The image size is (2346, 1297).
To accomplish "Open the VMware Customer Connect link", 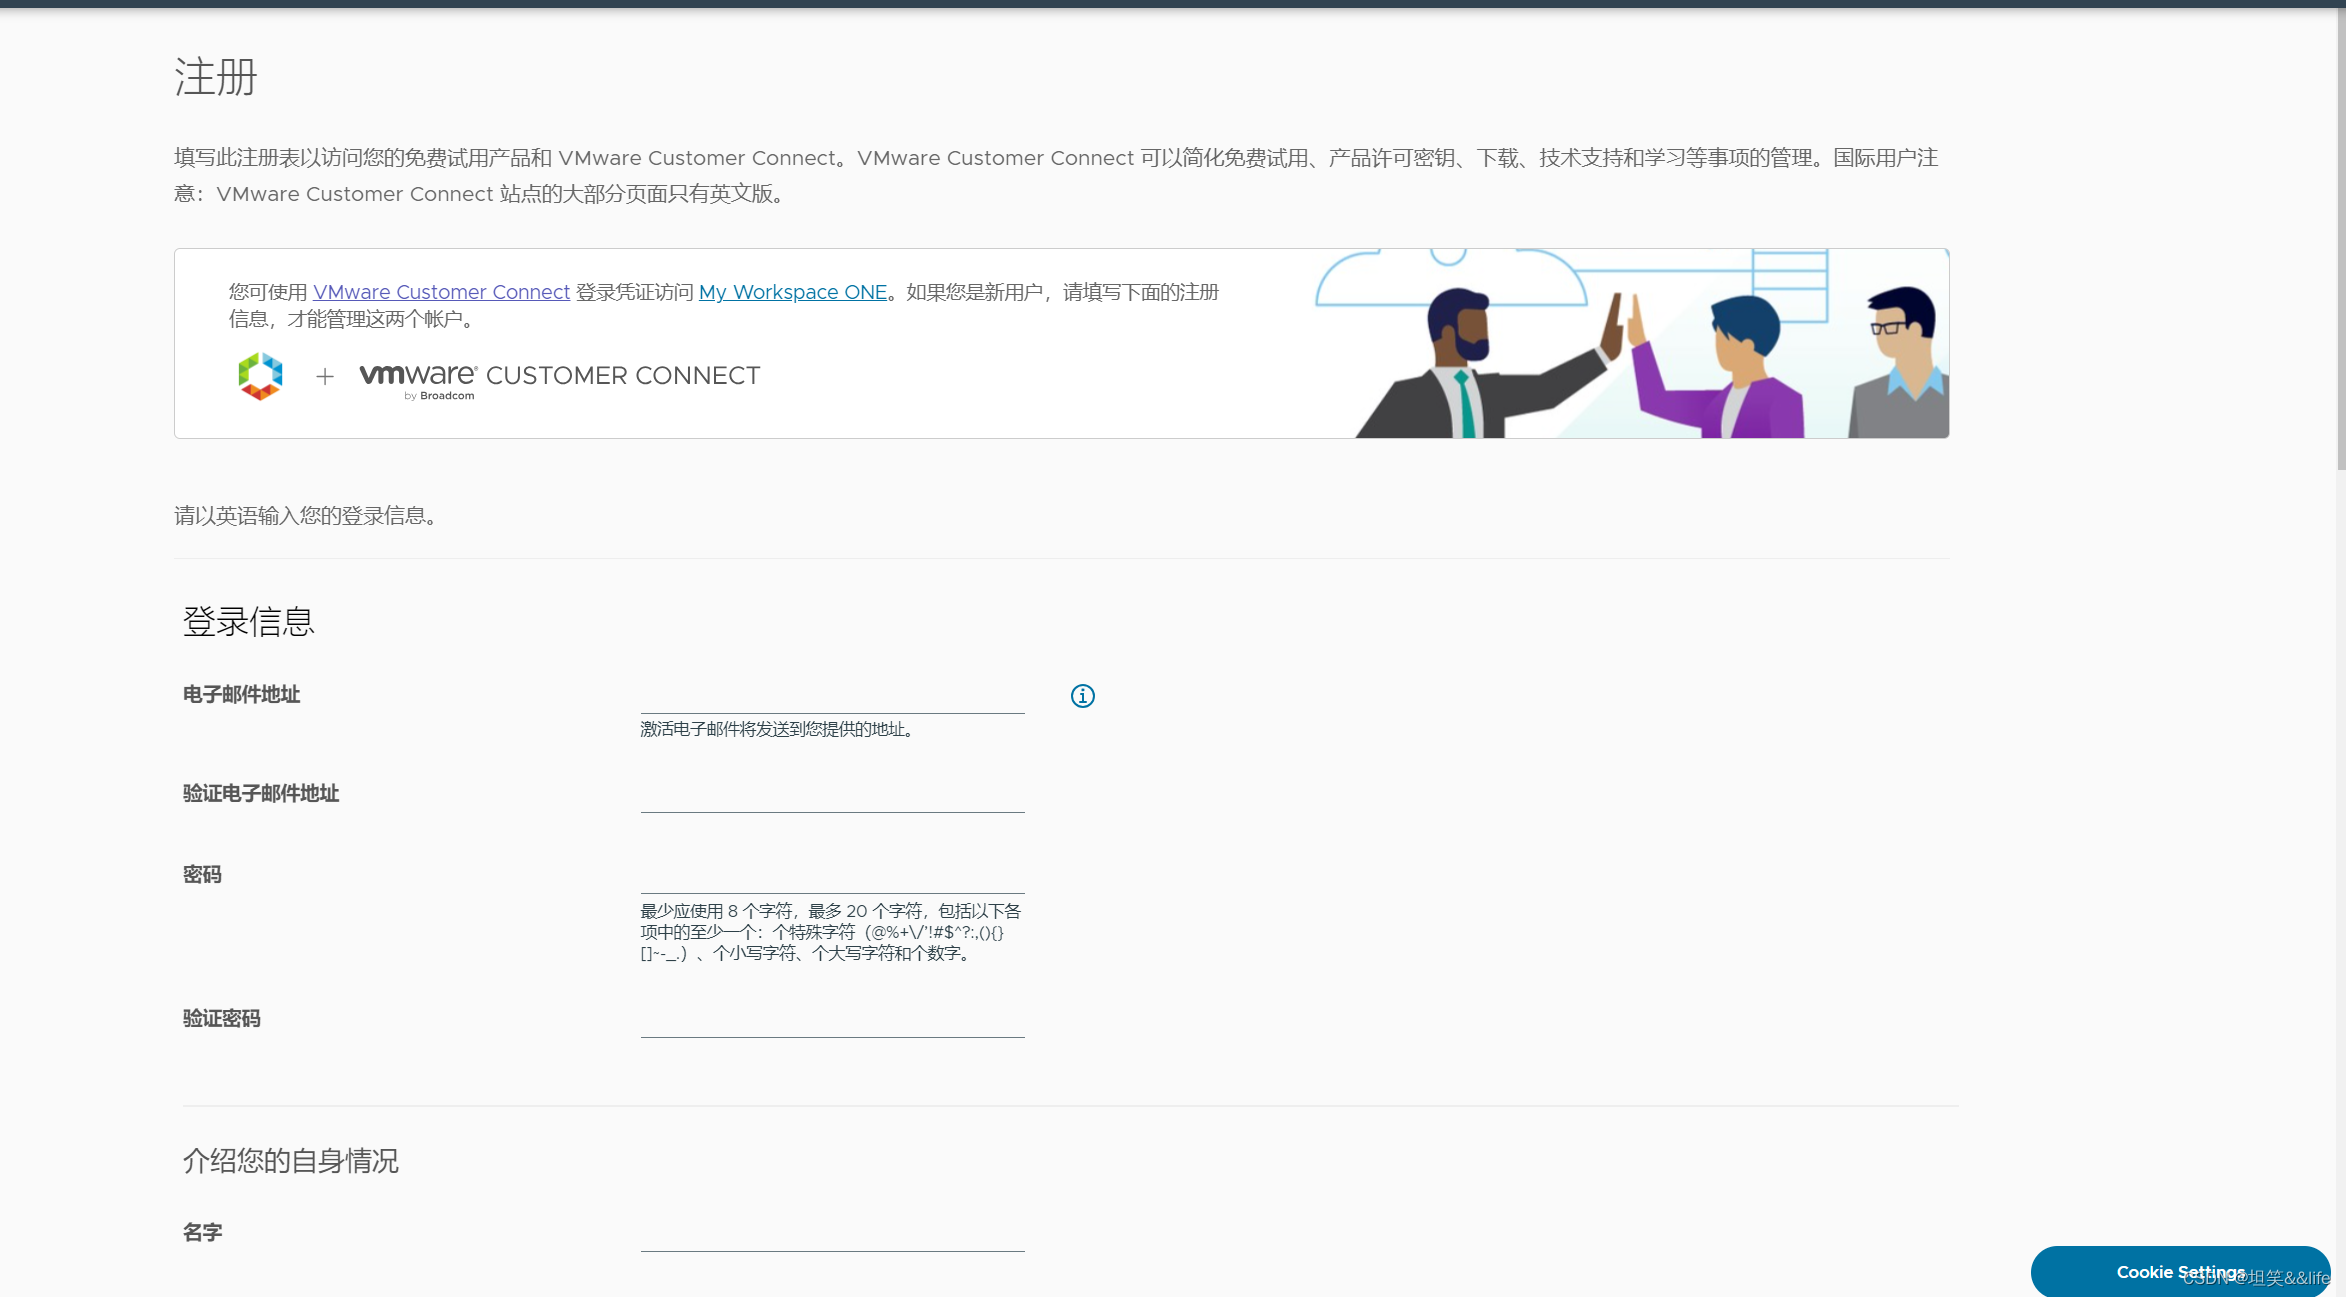I will click(440, 292).
